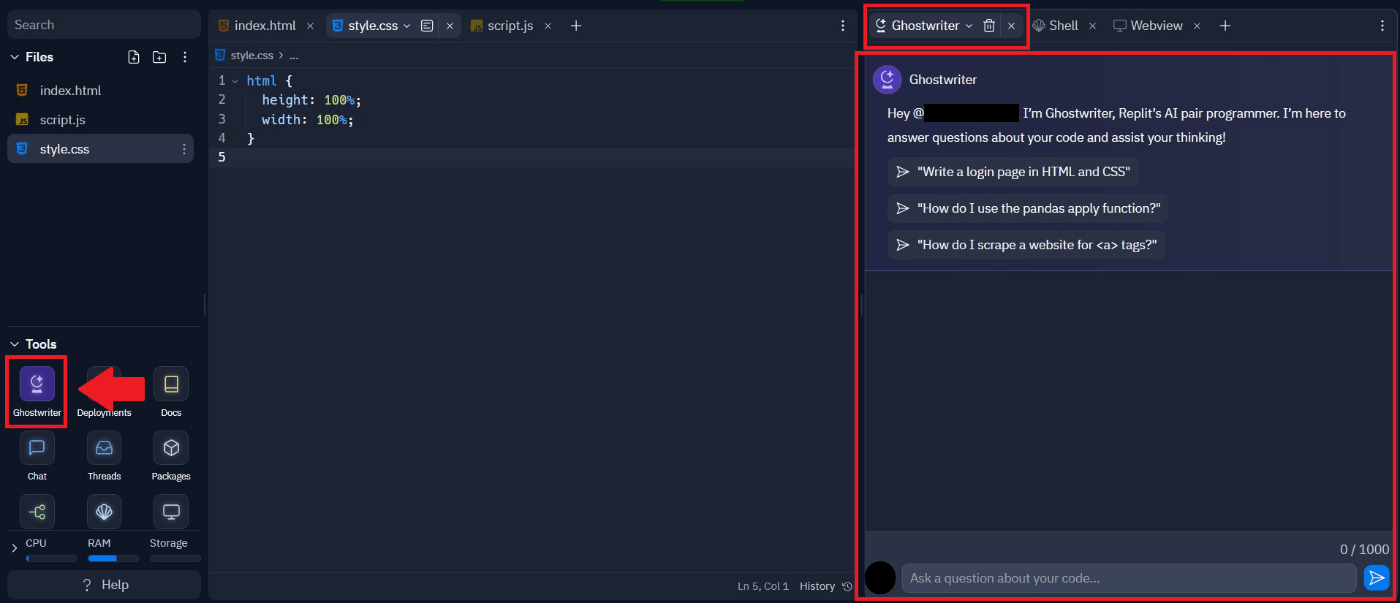Collapse the Files section
1400x603 pixels.
(x=14, y=57)
